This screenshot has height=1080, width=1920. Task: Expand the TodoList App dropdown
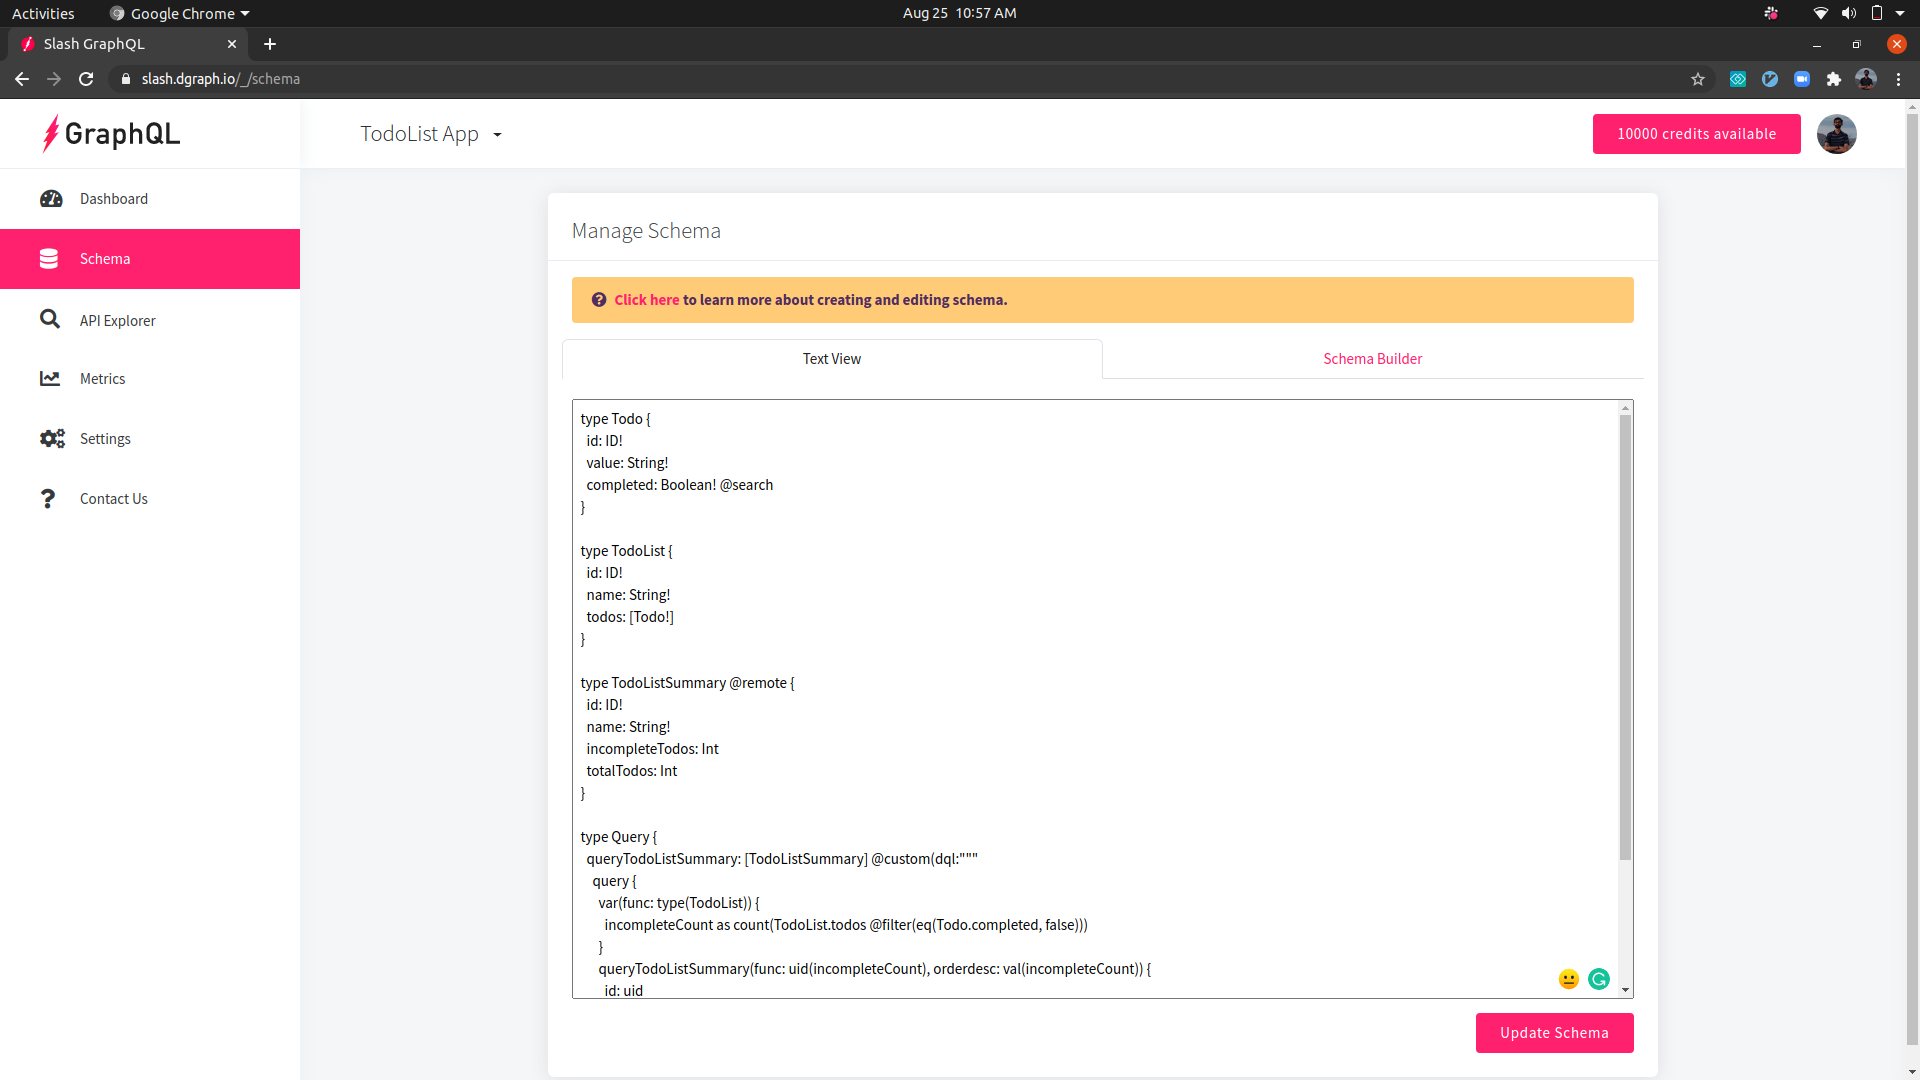point(431,134)
